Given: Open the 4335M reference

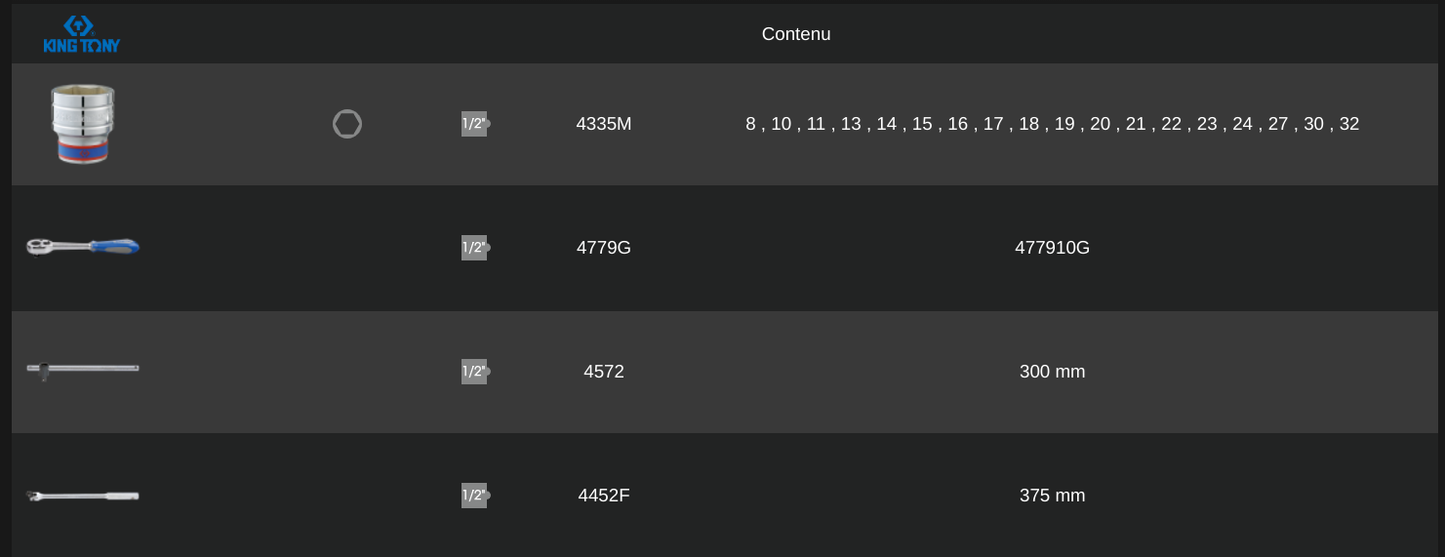Looking at the screenshot, I should tap(604, 124).
